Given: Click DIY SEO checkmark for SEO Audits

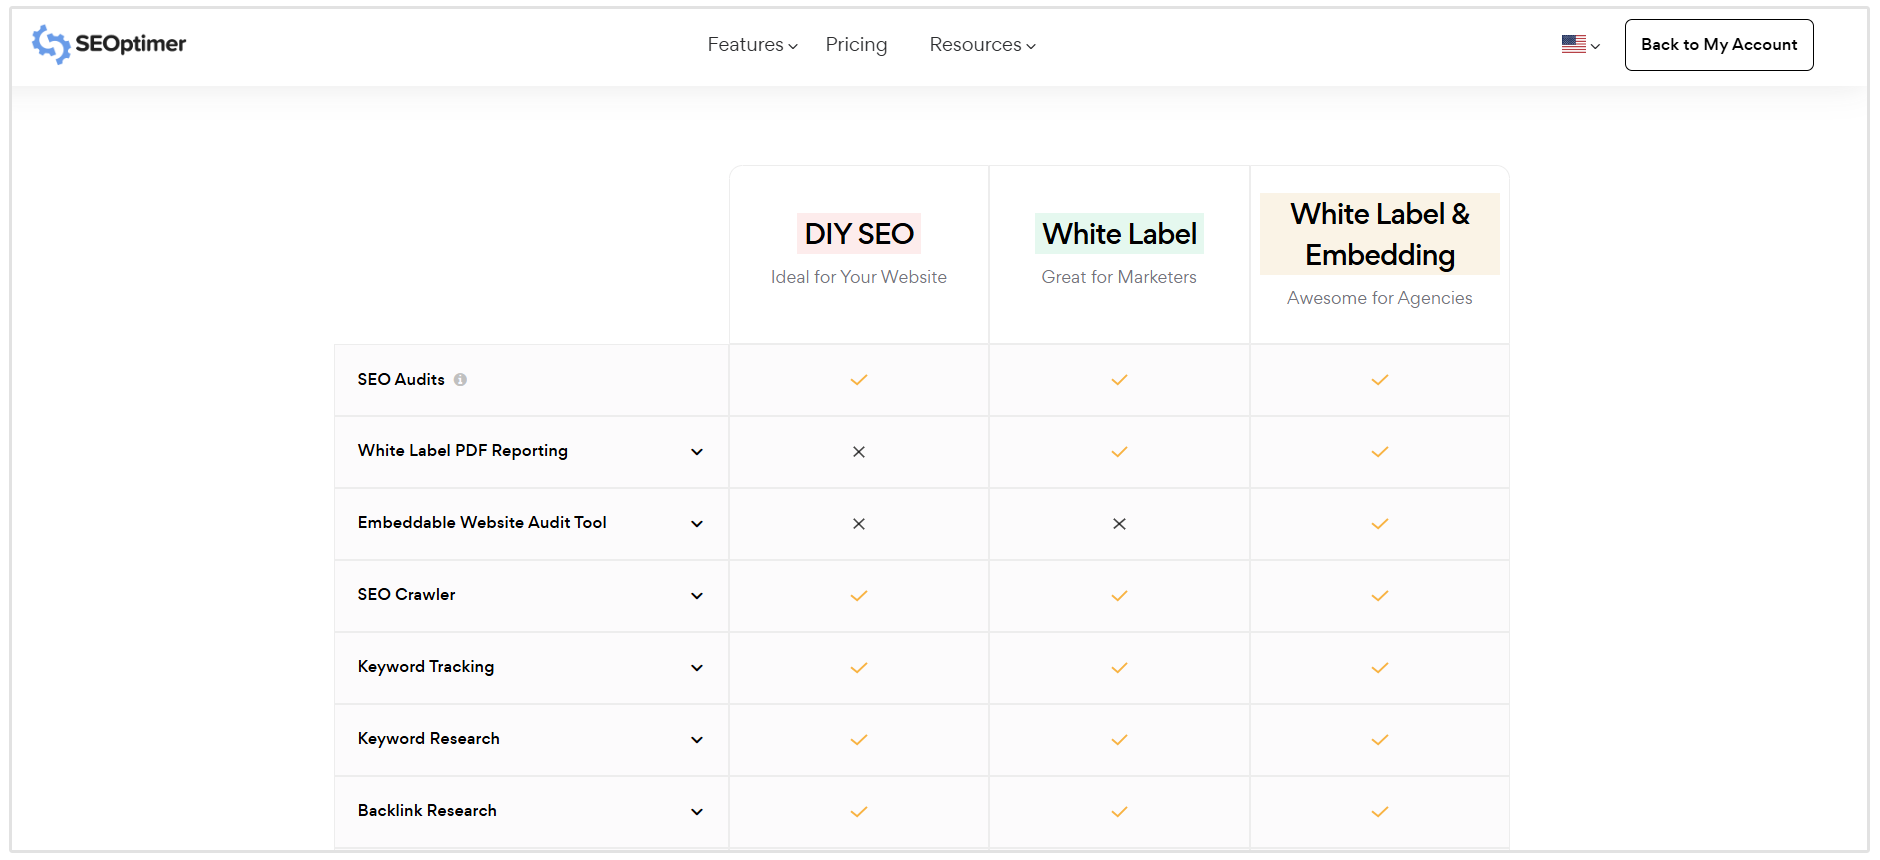Looking at the screenshot, I should pyautogui.click(x=859, y=380).
